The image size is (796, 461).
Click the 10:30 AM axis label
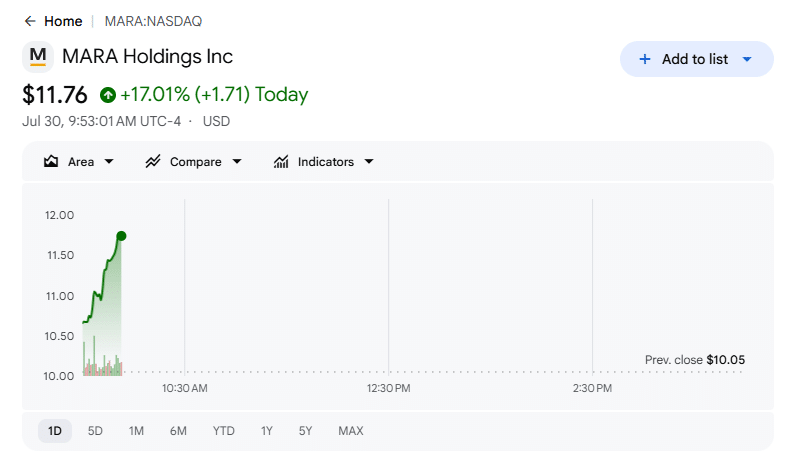click(185, 388)
